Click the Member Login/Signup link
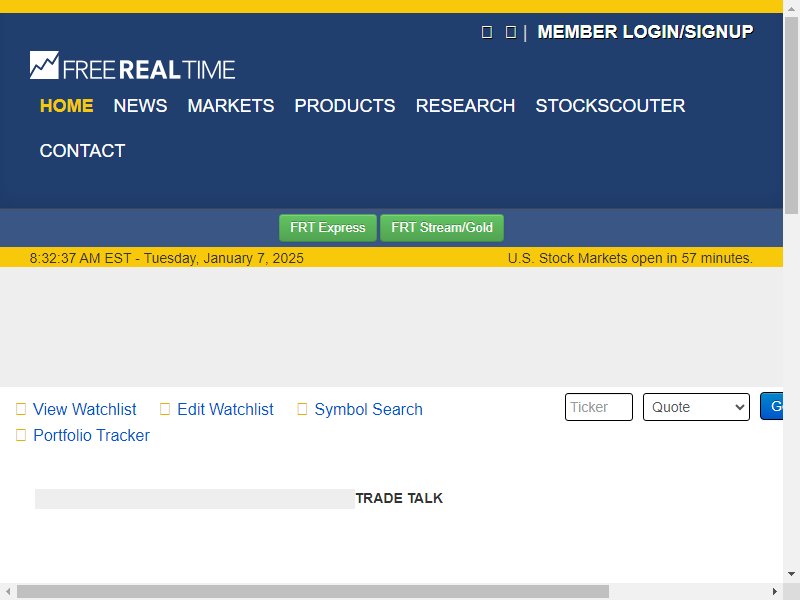This screenshot has width=800, height=600. click(645, 32)
